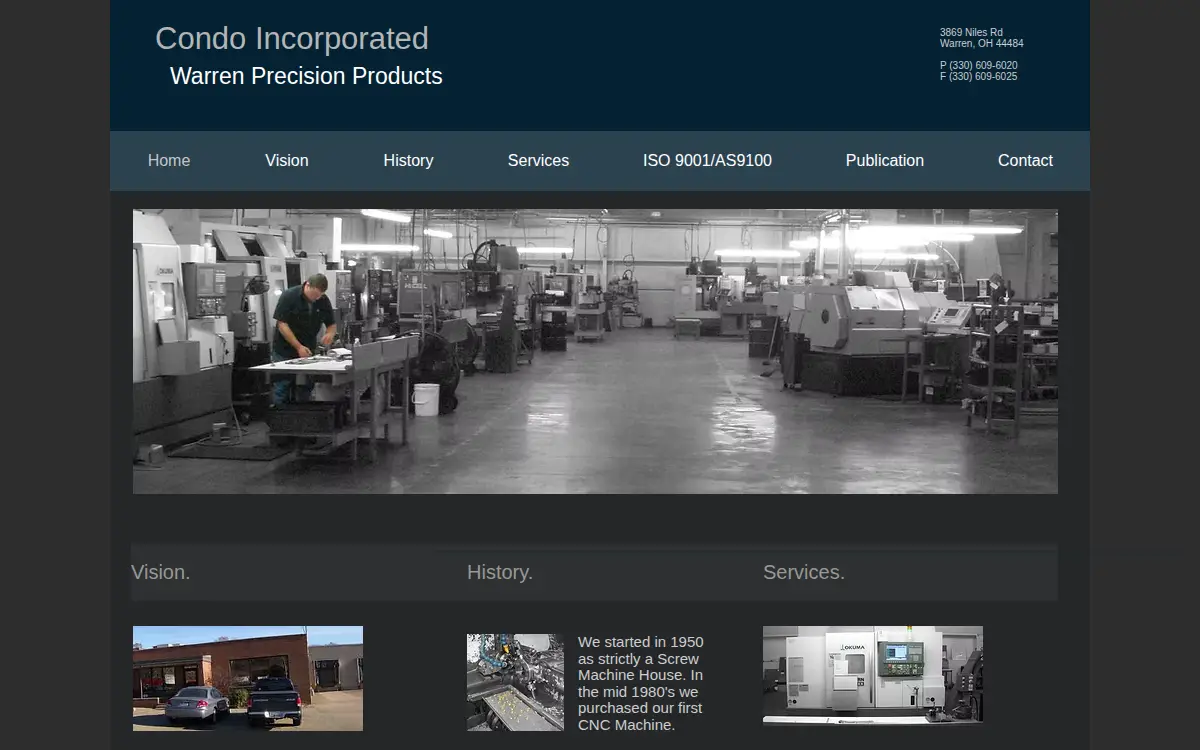
Task: Click the 'We started in 1950' paragraph
Action: [641, 683]
